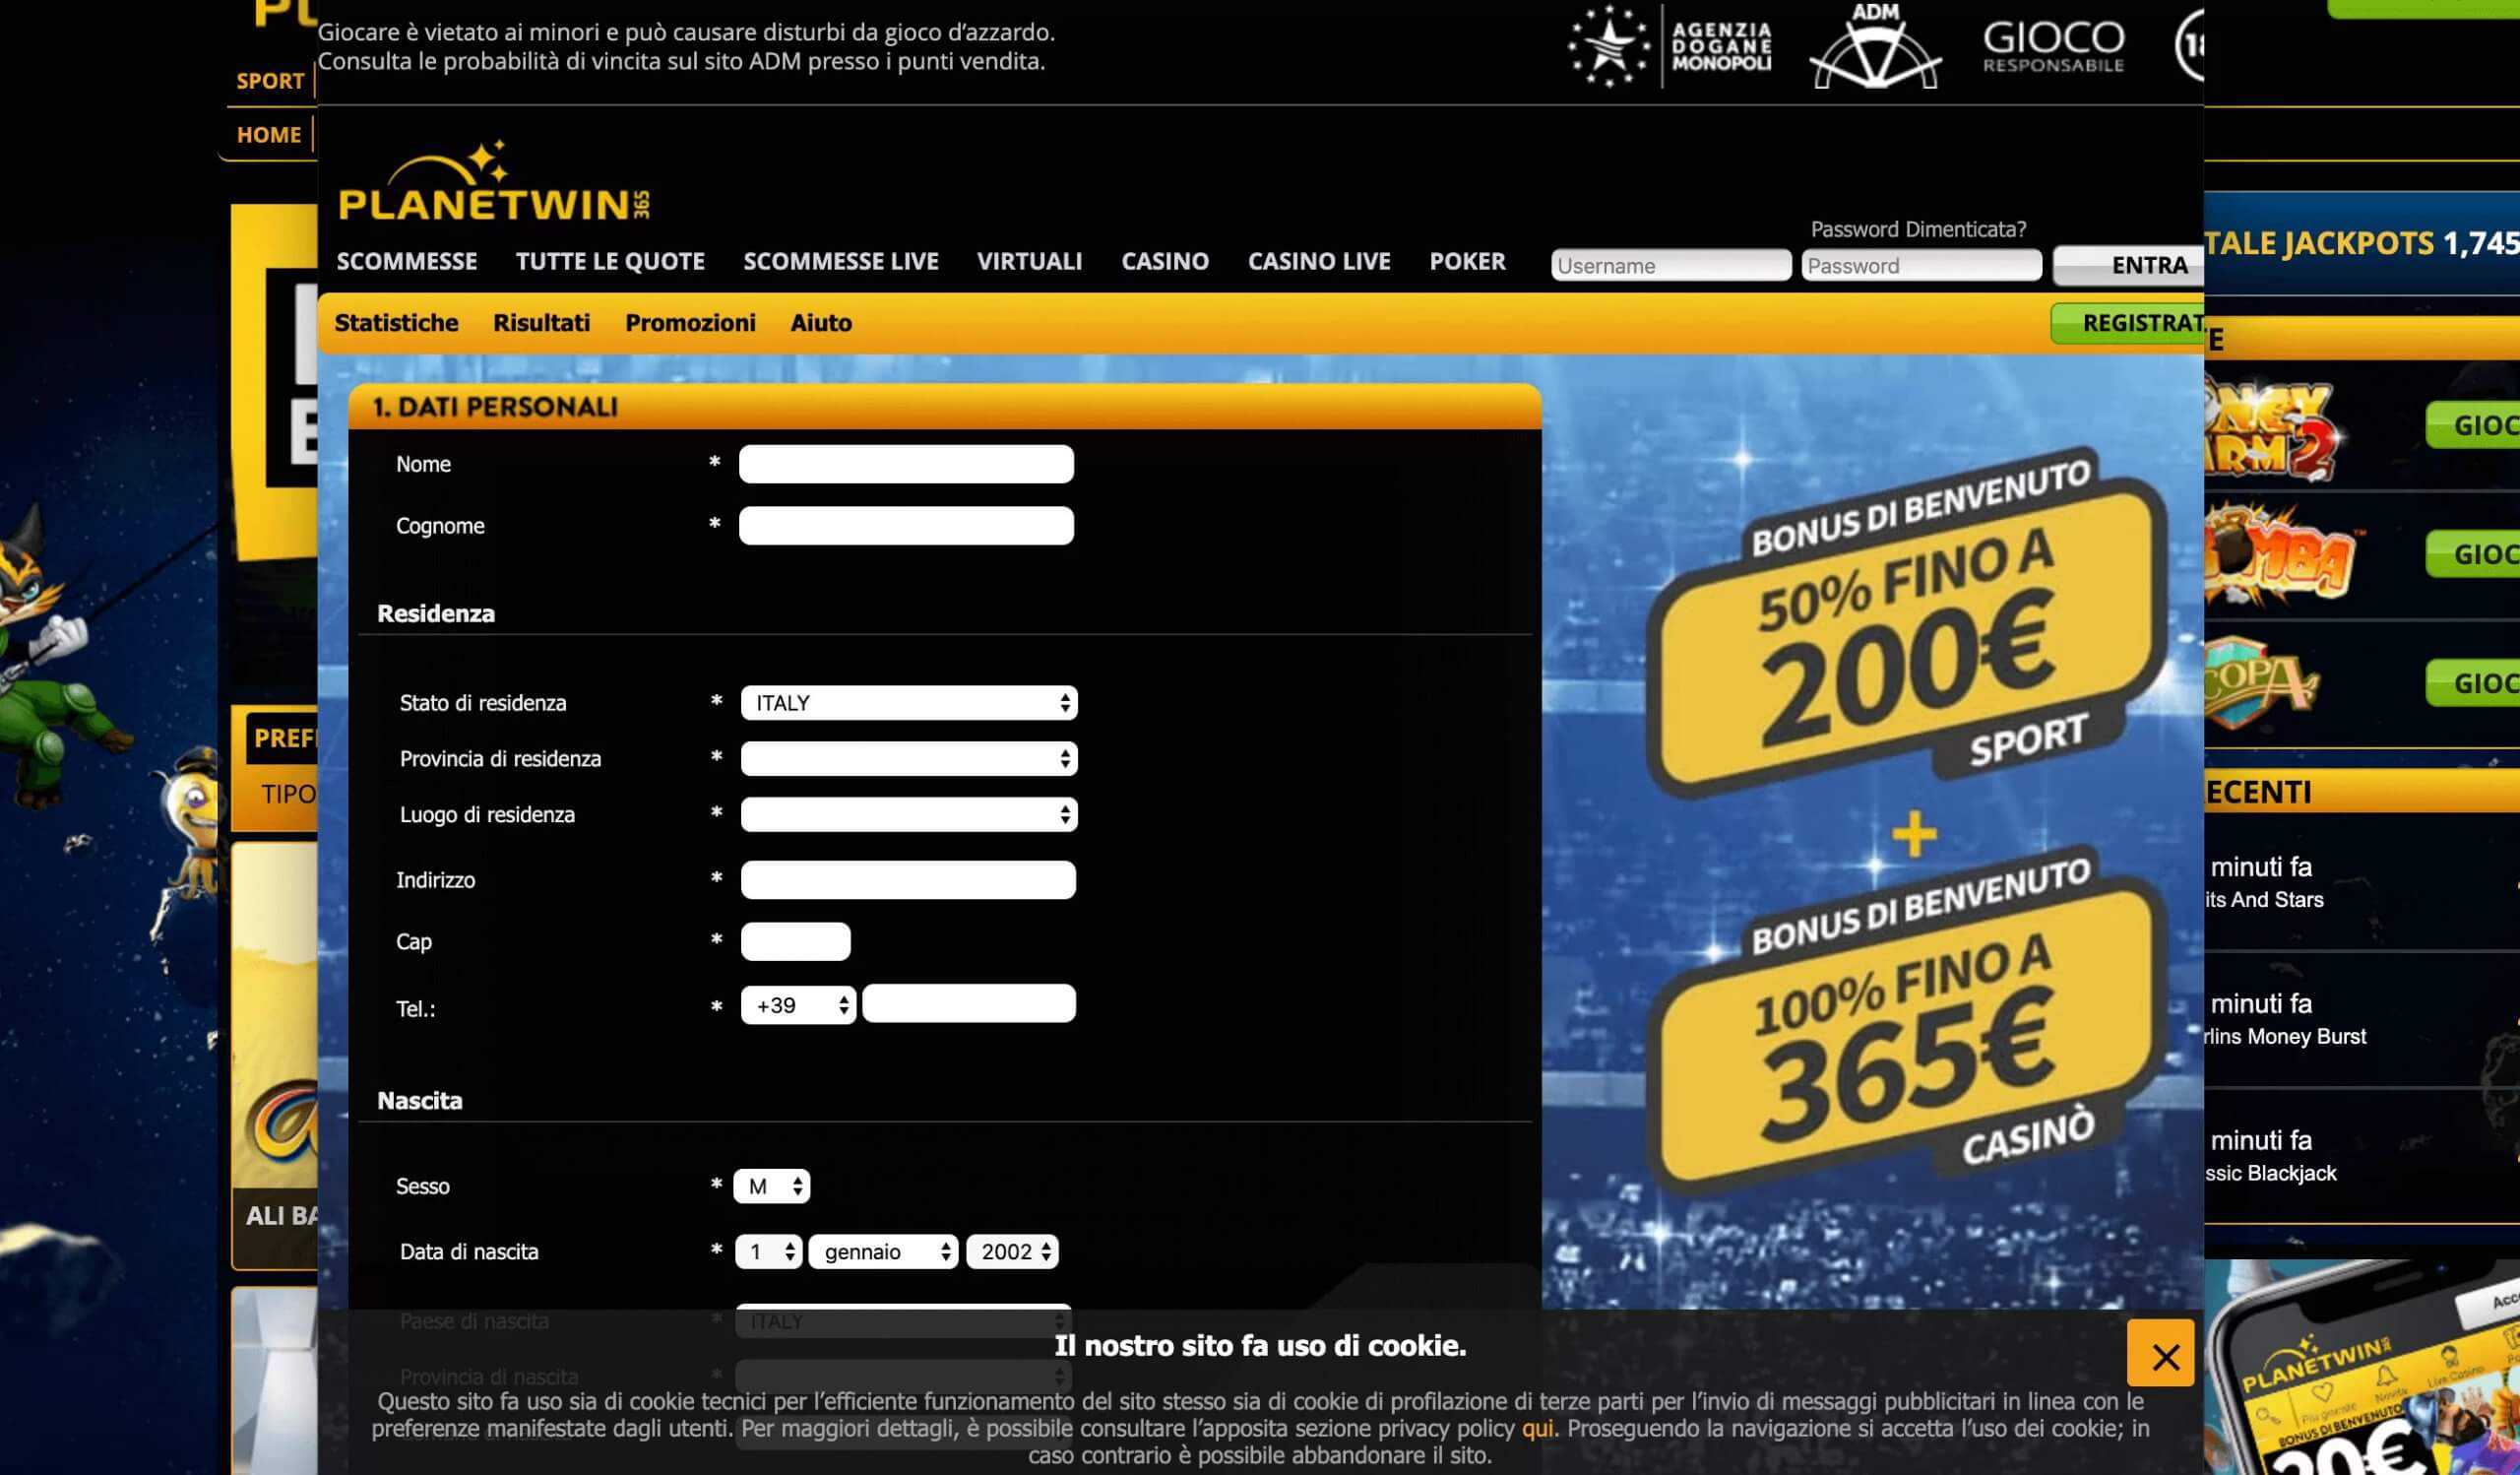The height and width of the screenshot is (1475, 2520).
Task: Open the +39 phone prefix dropdown
Action: coord(798,1006)
